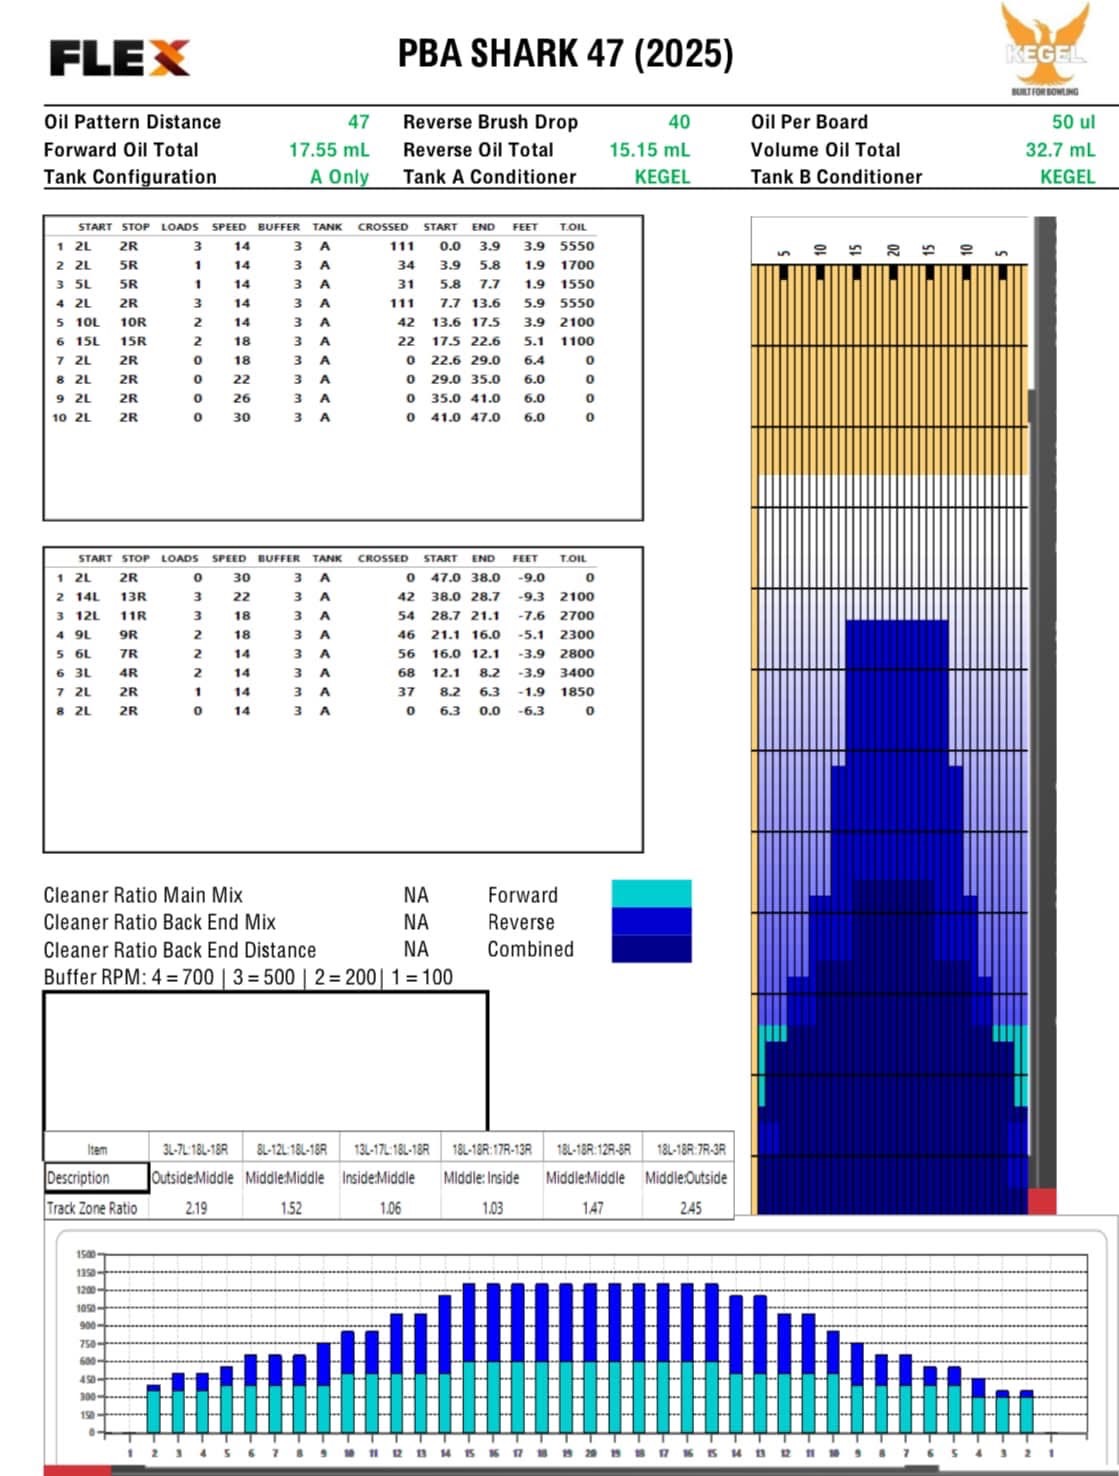Screen dimensions: 1119x1476
Task: Click the Track Zone Ratio value 2.45
Action: click(x=690, y=1208)
